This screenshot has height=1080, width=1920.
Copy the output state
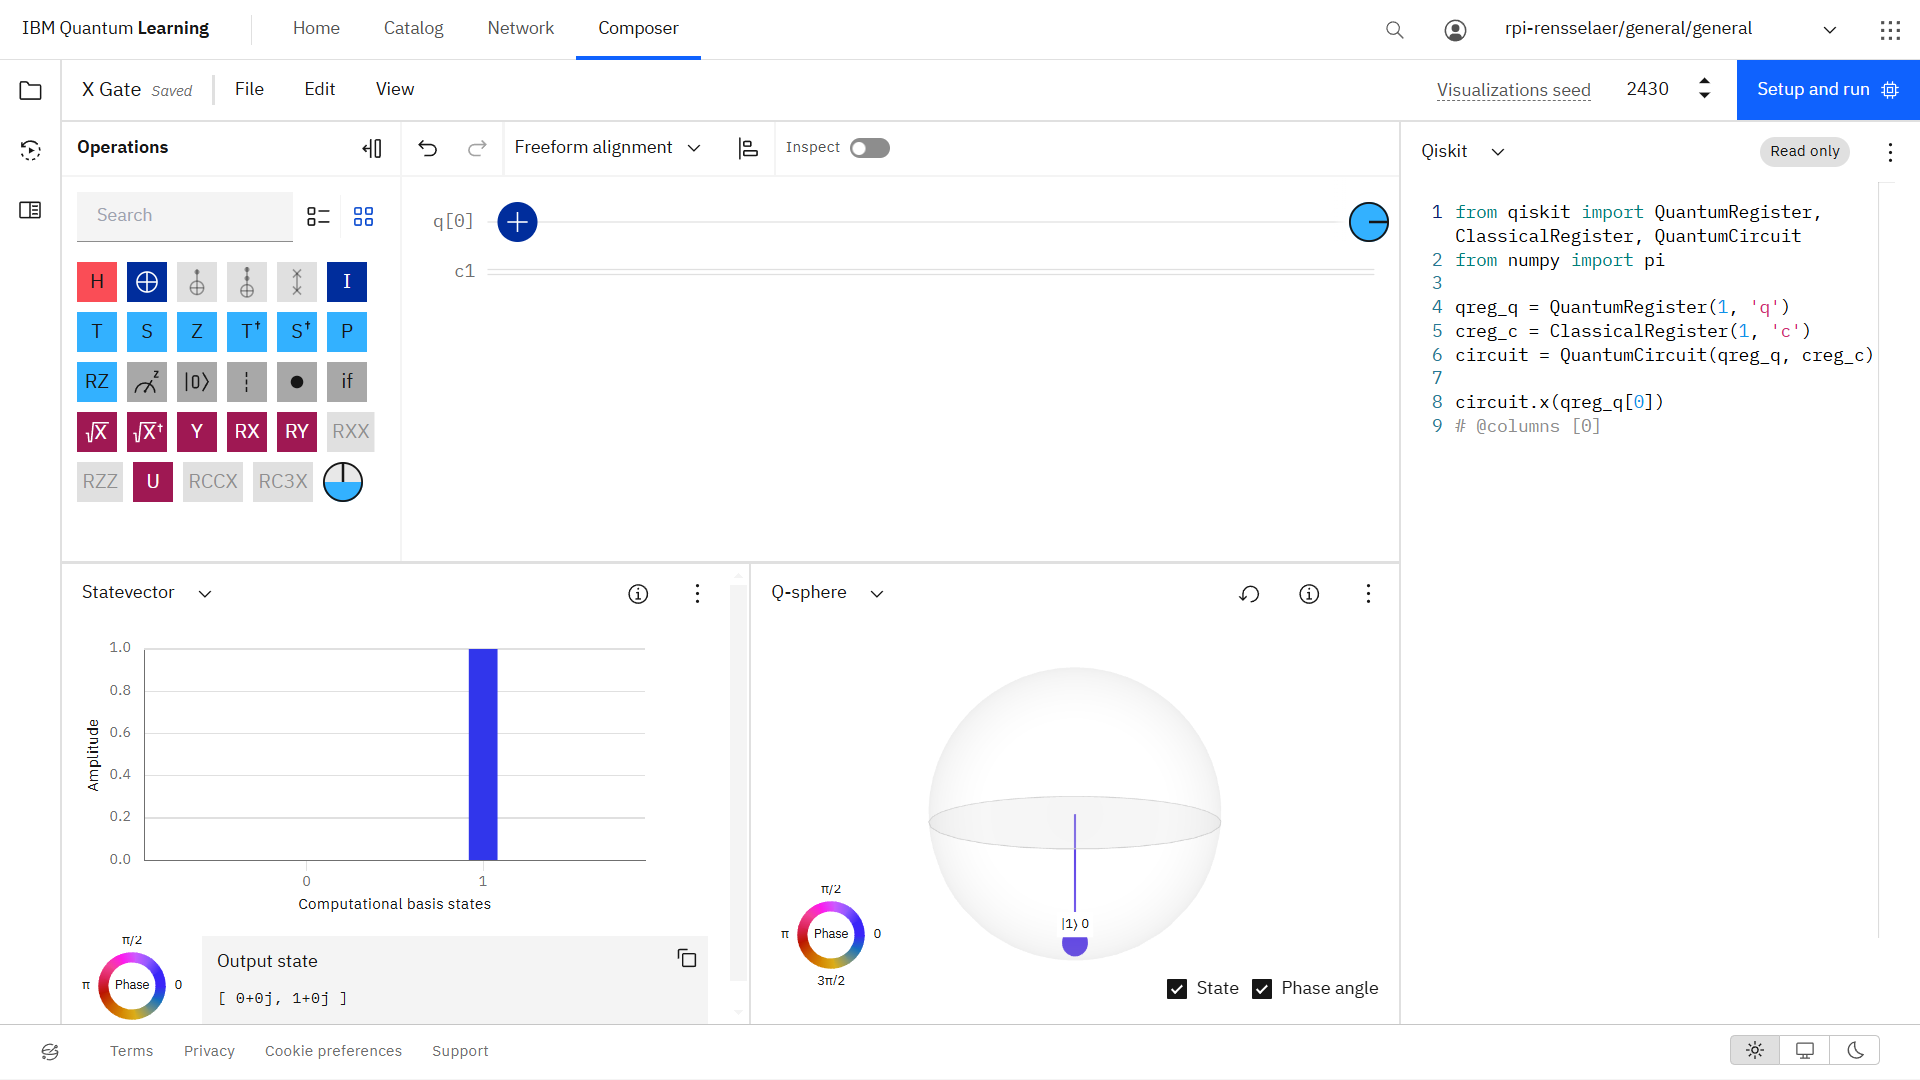(687, 958)
